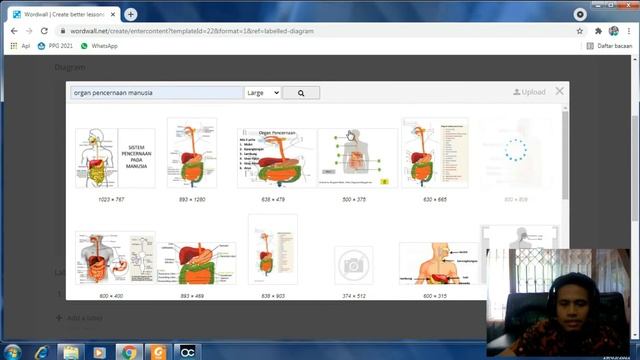This screenshot has width=640, height=360.
Task: Open the Windows Start menu
Action: click(12, 352)
